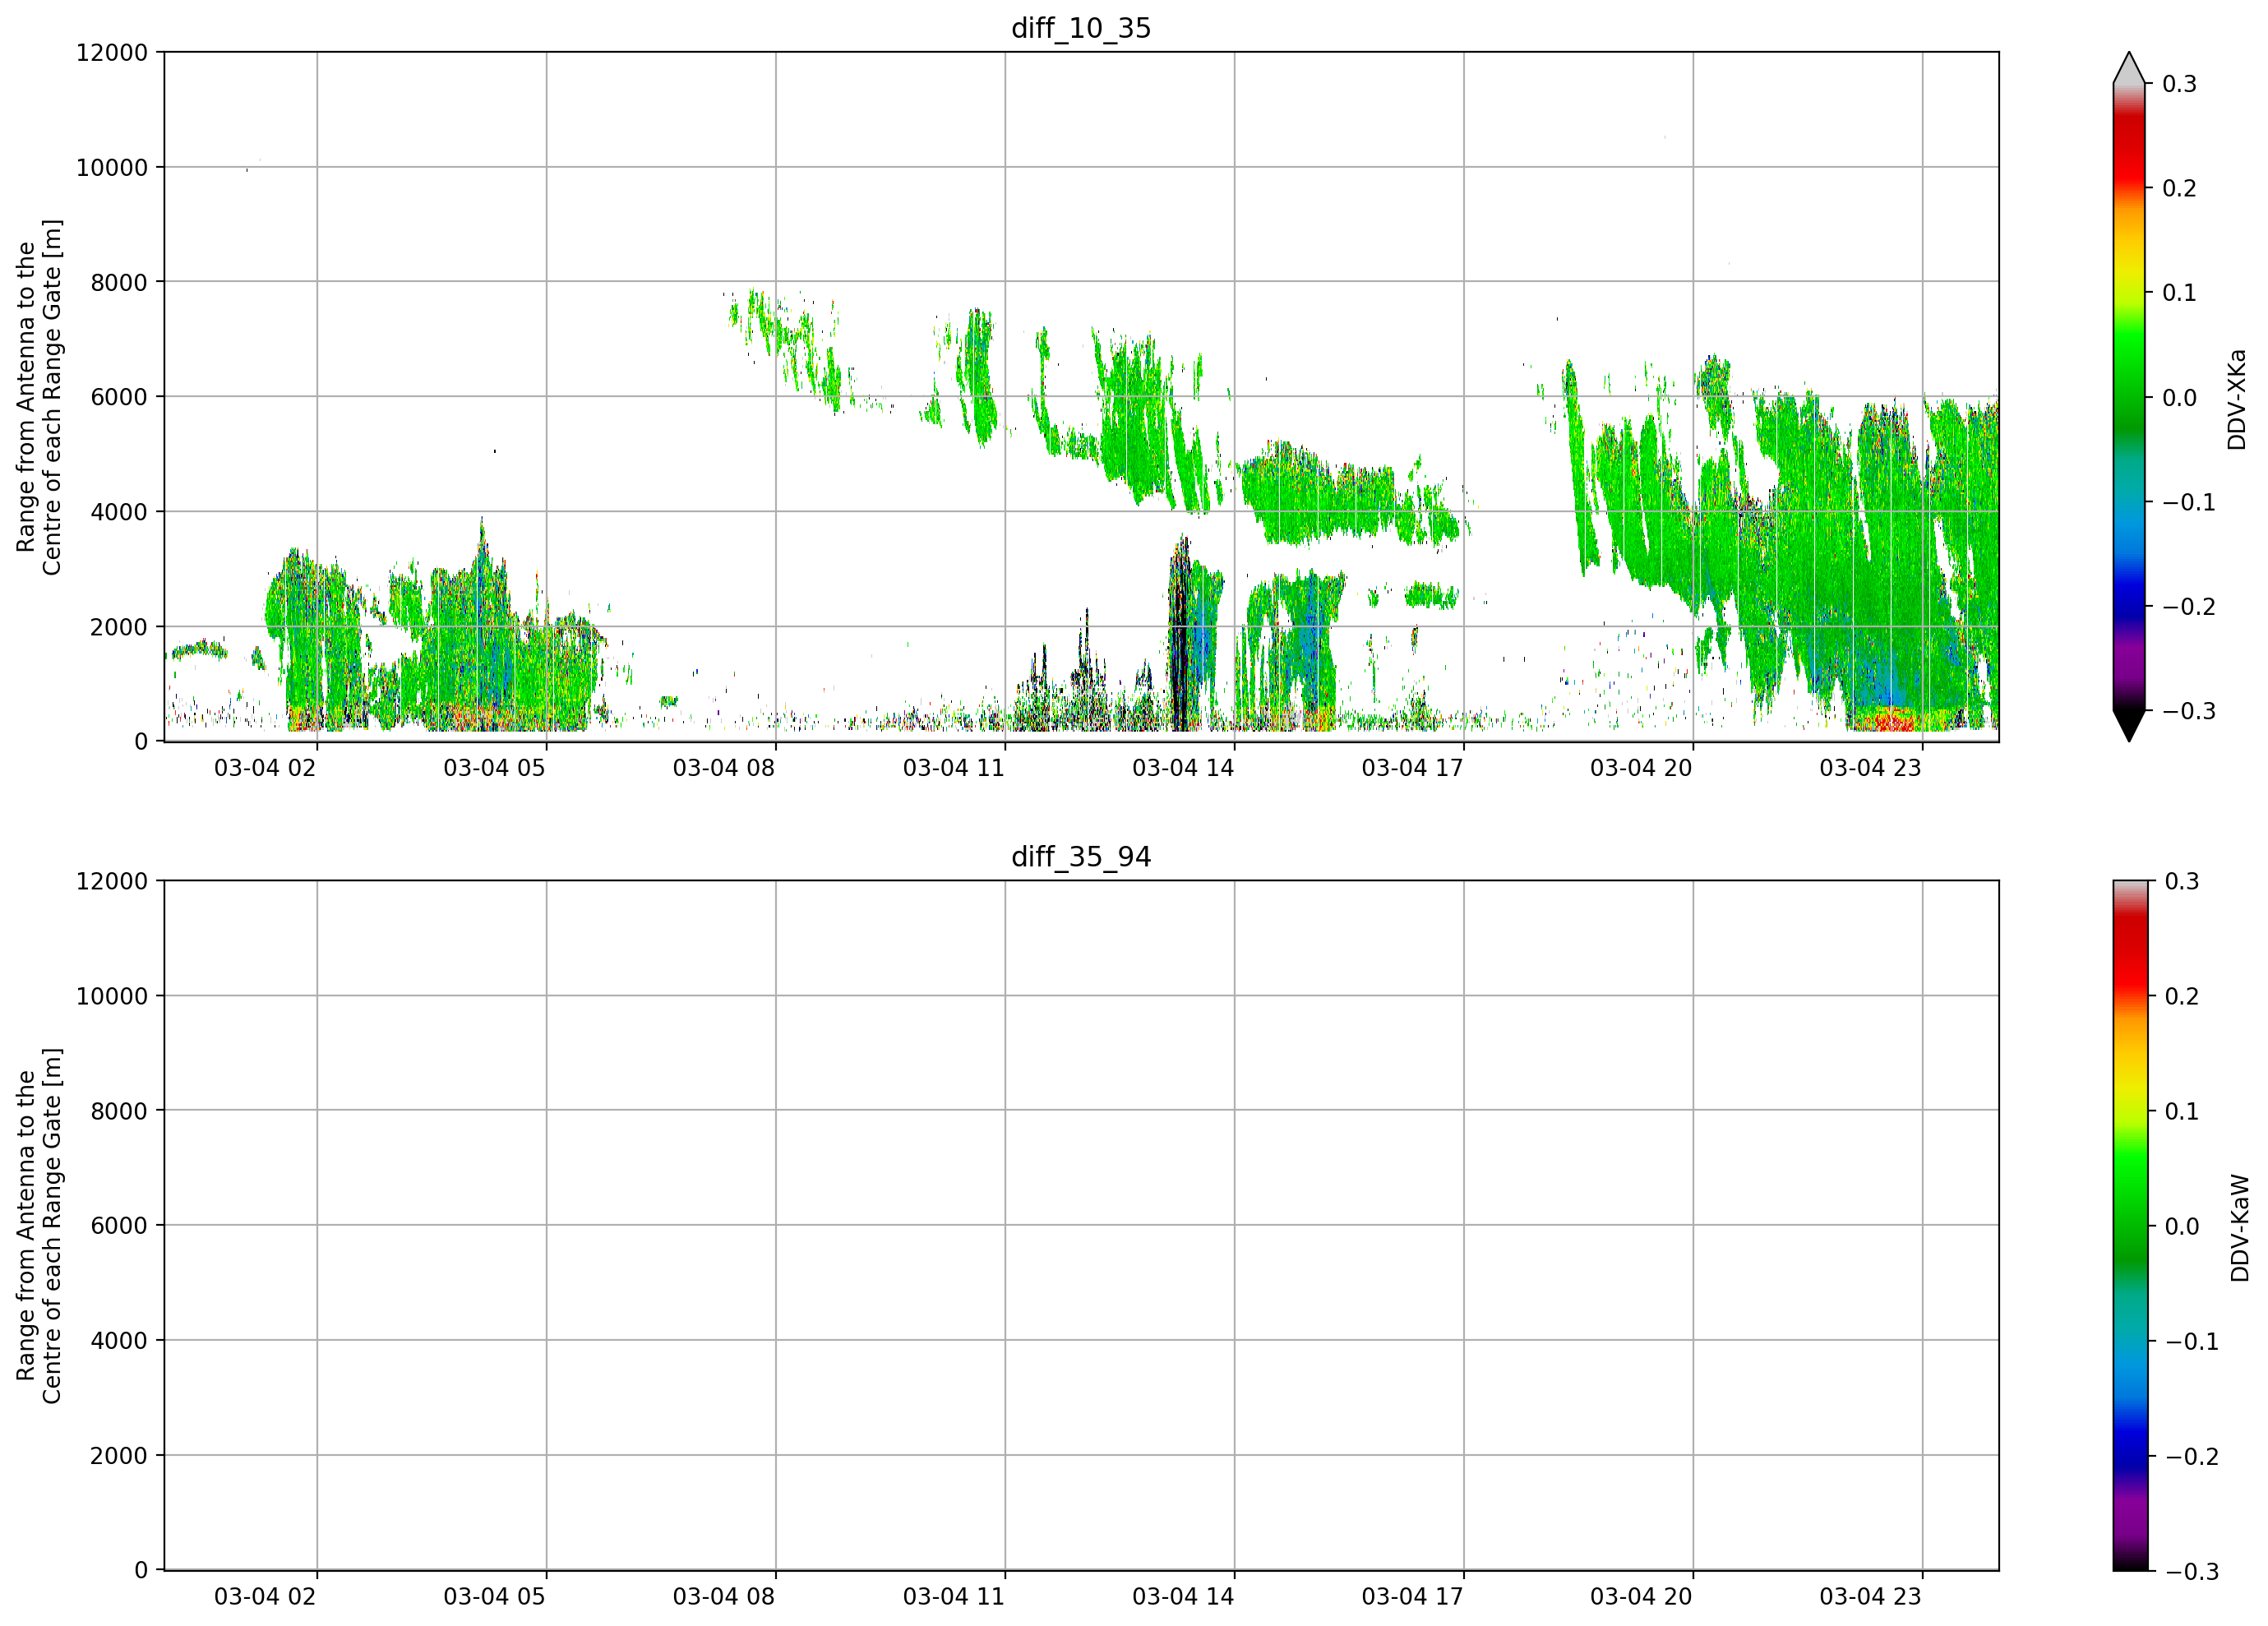The height and width of the screenshot is (1626, 2268).
Task: Click the gray upper extend arrow on the DDV-XKa colorbar
Action: point(2129,68)
